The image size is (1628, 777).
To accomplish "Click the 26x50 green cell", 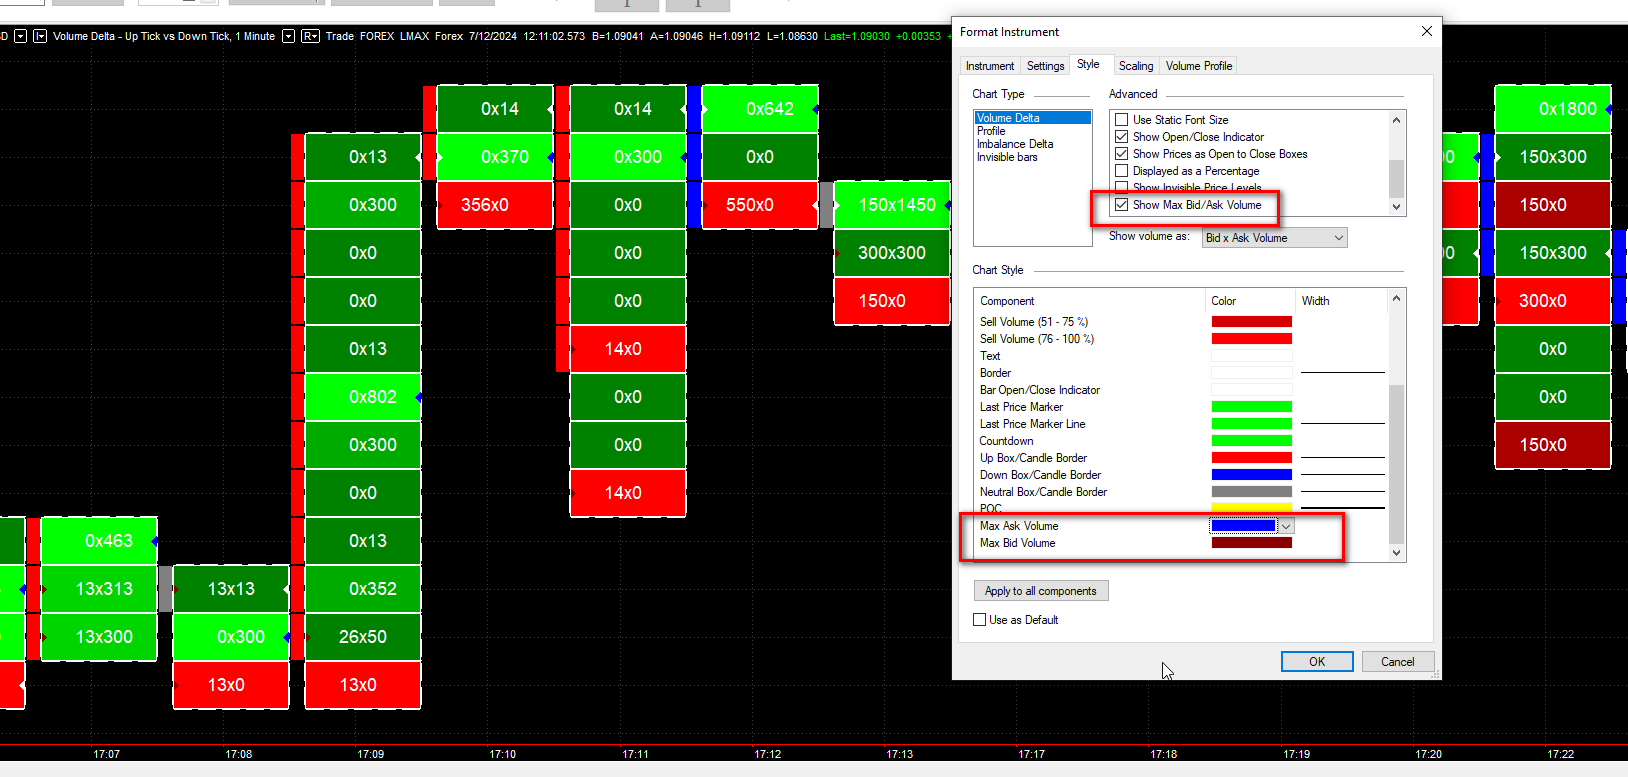I will pyautogui.click(x=363, y=637).
